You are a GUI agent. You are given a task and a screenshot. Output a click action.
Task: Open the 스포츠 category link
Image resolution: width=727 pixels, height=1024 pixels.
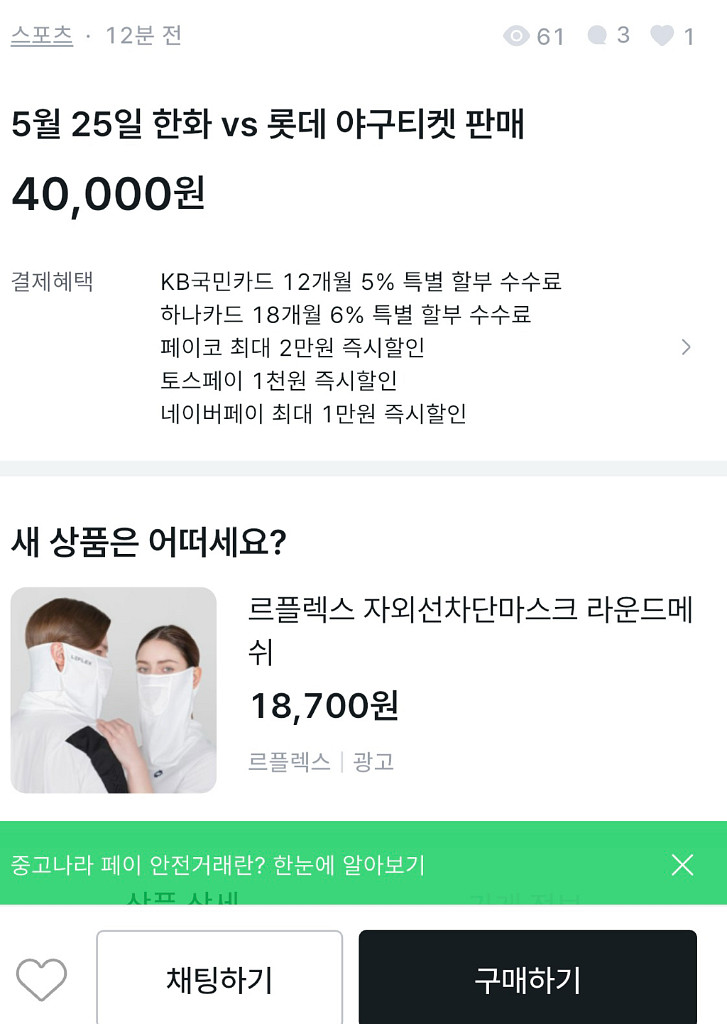pyautogui.click(x=42, y=35)
